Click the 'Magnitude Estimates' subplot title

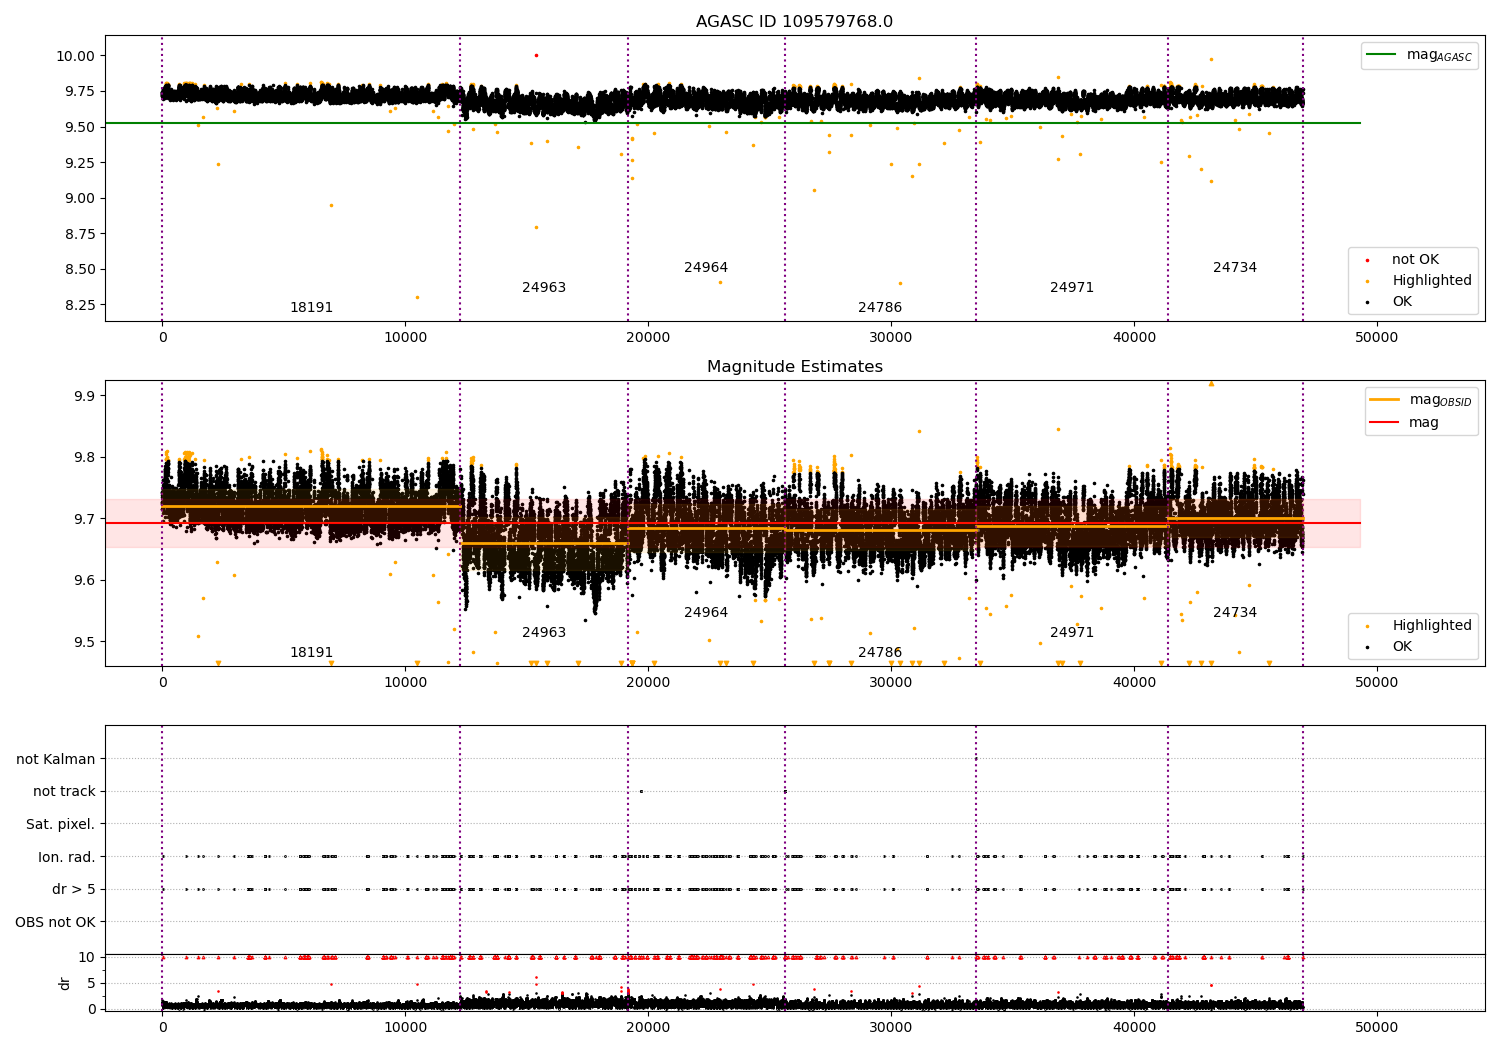click(794, 367)
